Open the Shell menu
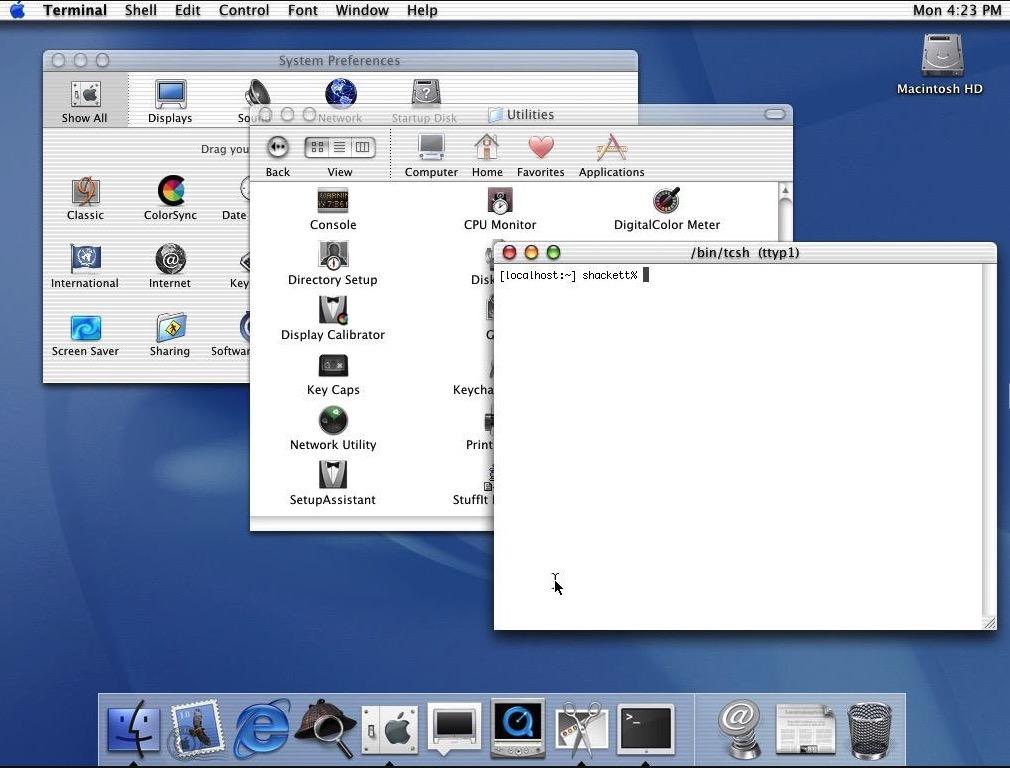Image resolution: width=1010 pixels, height=768 pixels. pyautogui.click(x=140, y=10)
